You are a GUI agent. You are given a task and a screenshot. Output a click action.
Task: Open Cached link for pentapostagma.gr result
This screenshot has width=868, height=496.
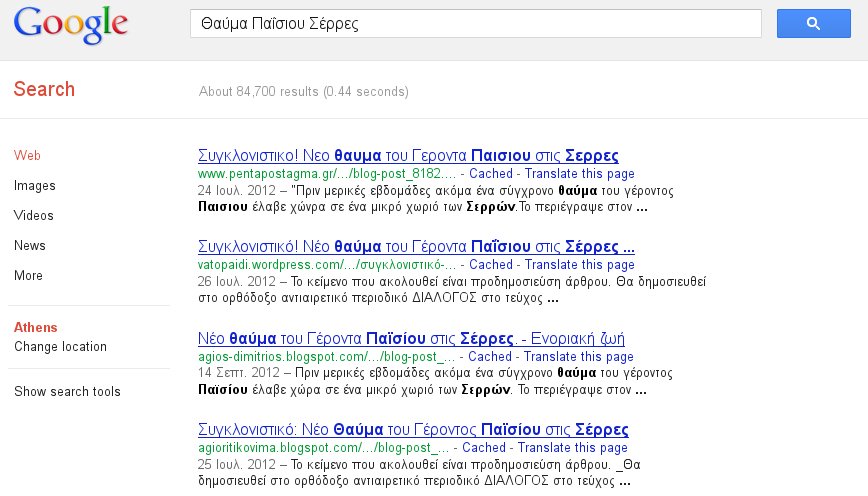pyautogui.click(x=491, y=174)
